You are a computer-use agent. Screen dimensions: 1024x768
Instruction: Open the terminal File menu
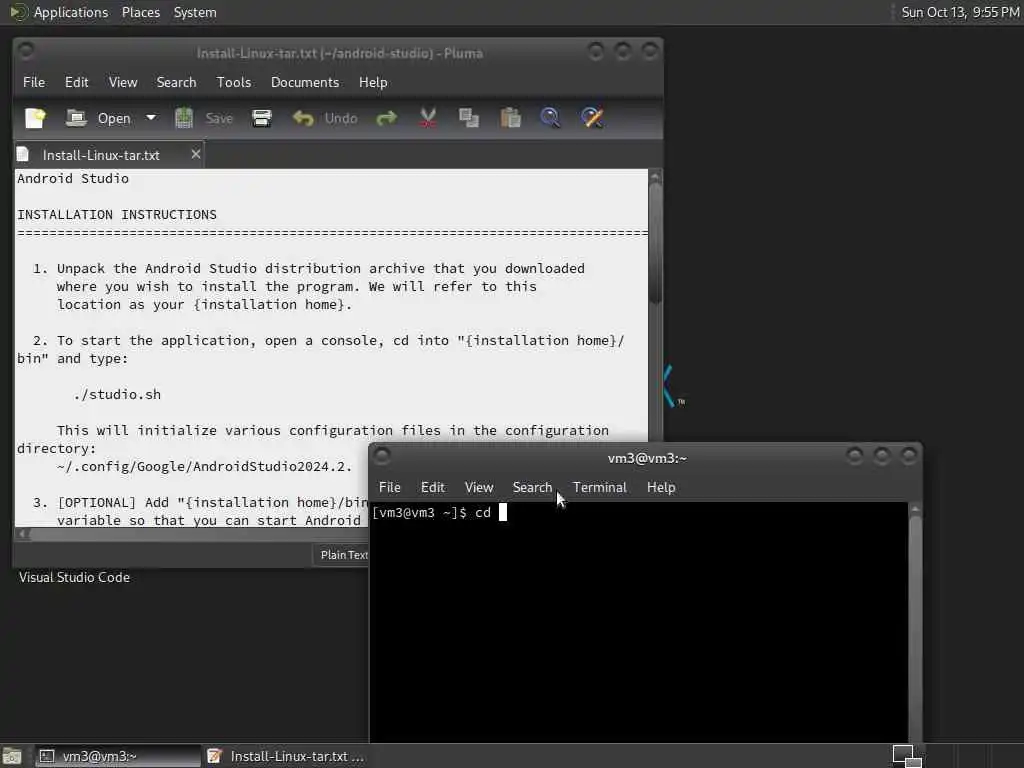(x=390, y=487)
